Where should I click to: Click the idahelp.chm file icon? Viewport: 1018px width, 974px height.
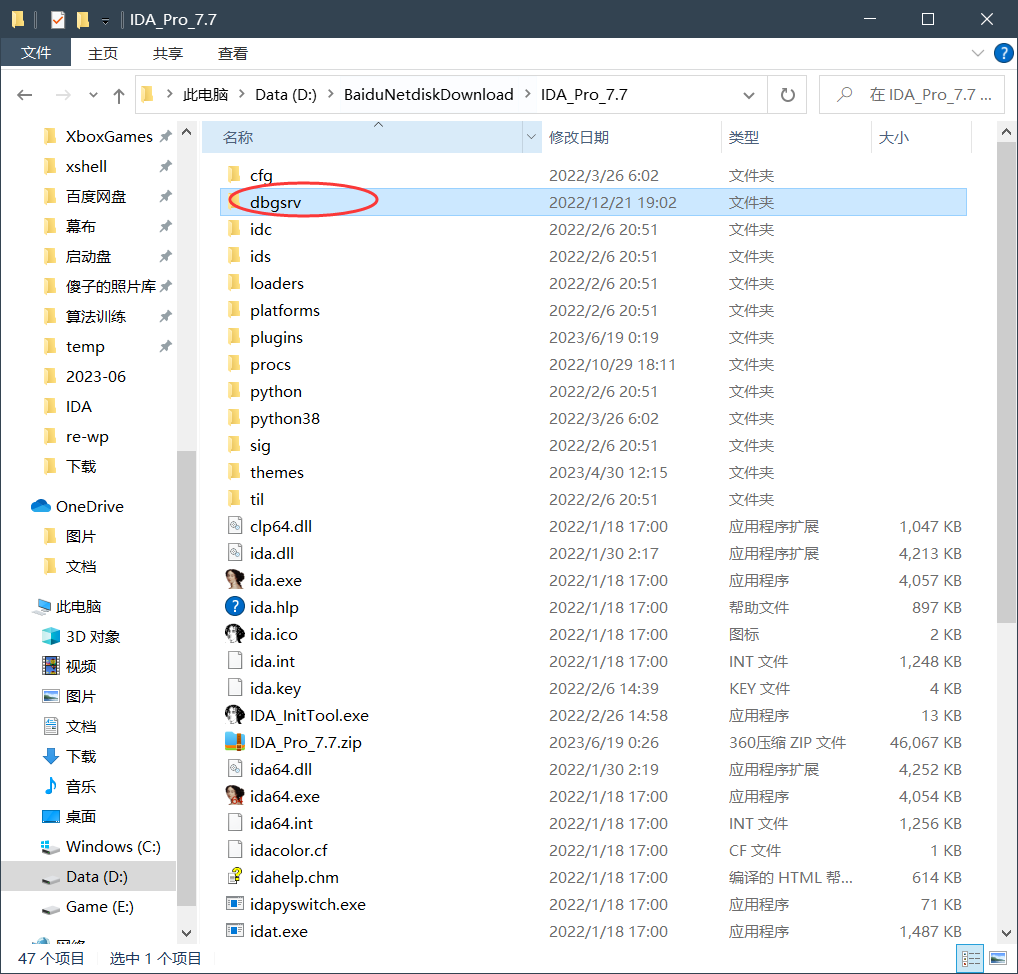[234, 877]
